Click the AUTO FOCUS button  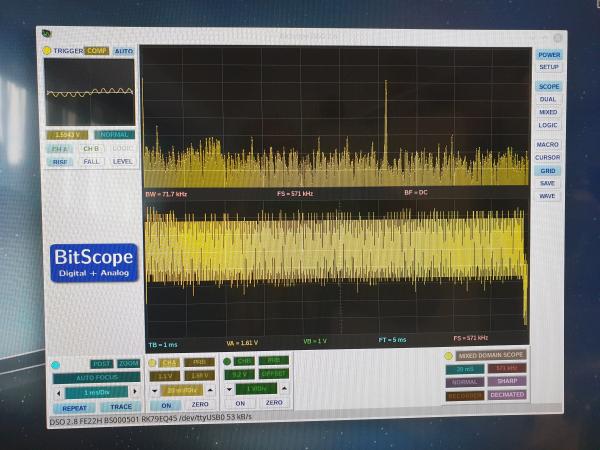96,378
